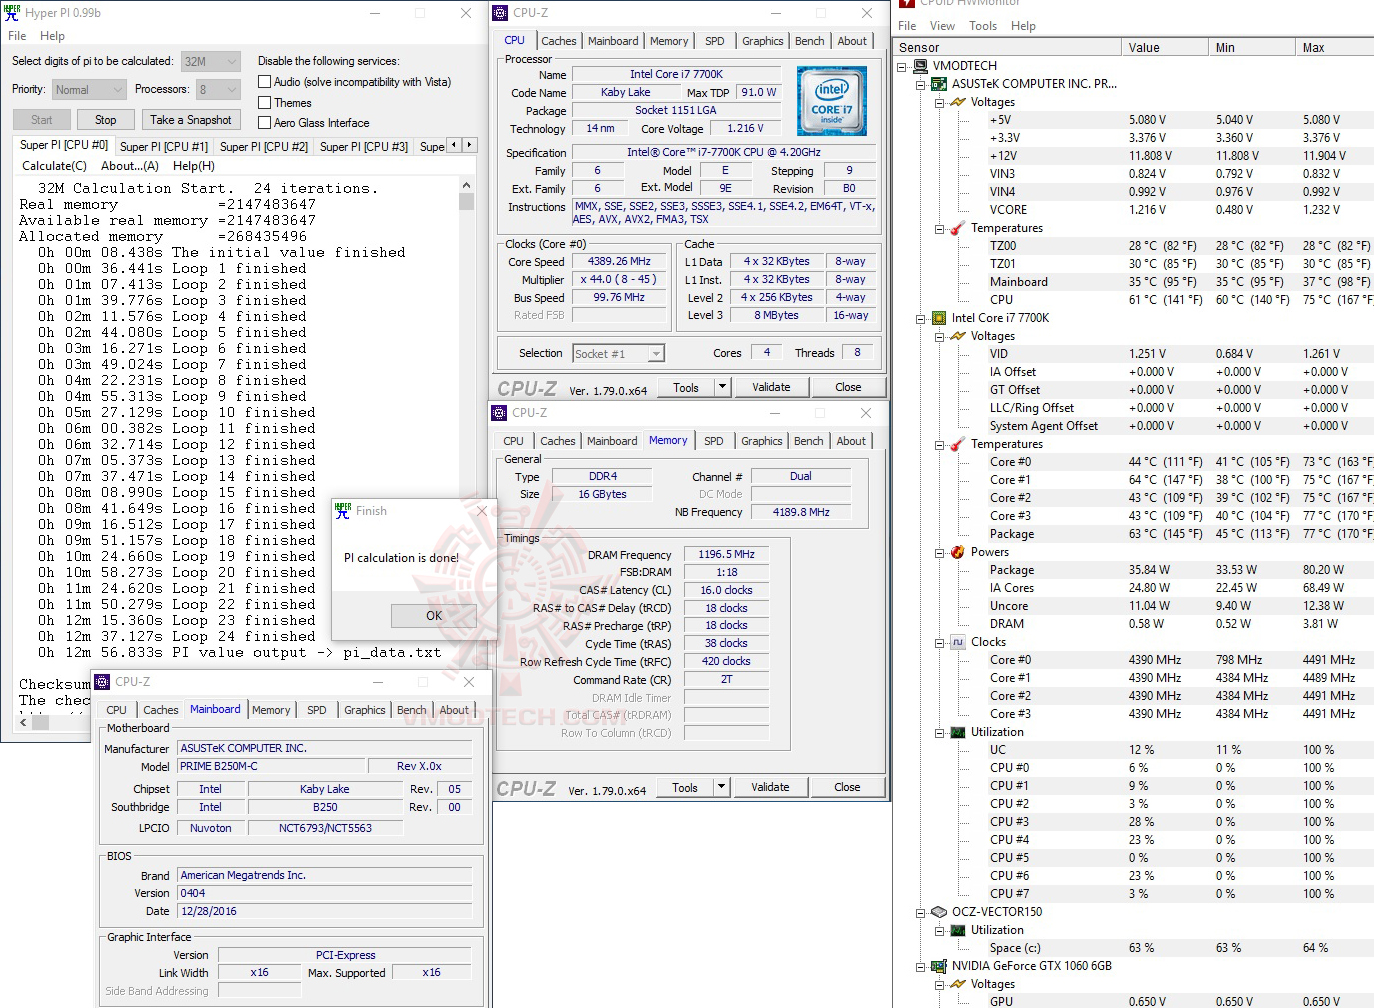
Task: Open the Caches tab in CPU-Z CPU window
Action: point(559,41)
